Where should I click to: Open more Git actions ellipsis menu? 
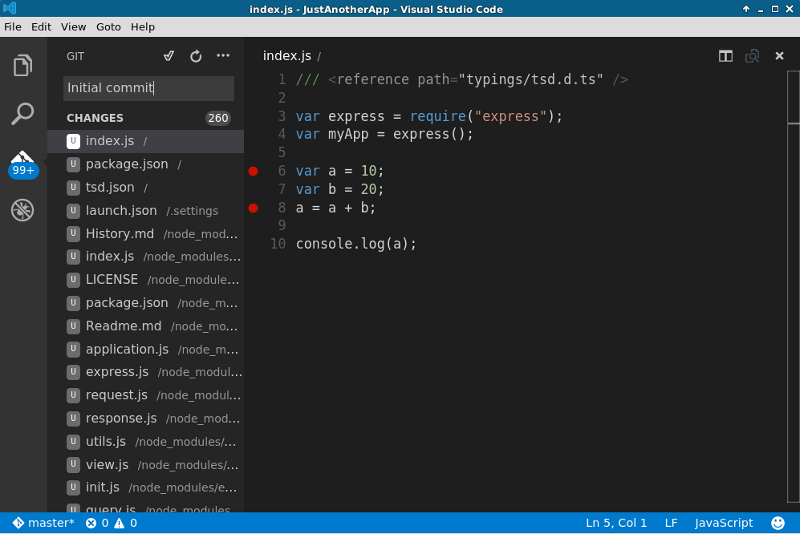click(223, 56)
